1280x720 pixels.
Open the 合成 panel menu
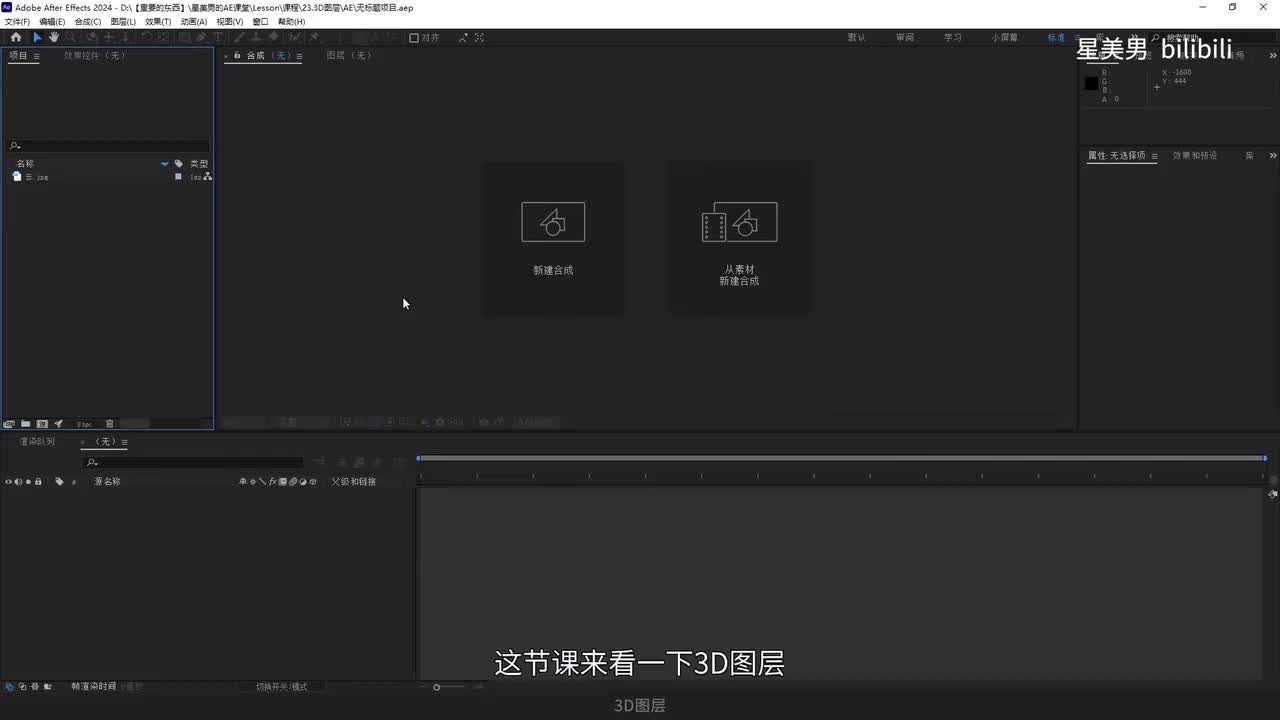[x=299, y=57]
